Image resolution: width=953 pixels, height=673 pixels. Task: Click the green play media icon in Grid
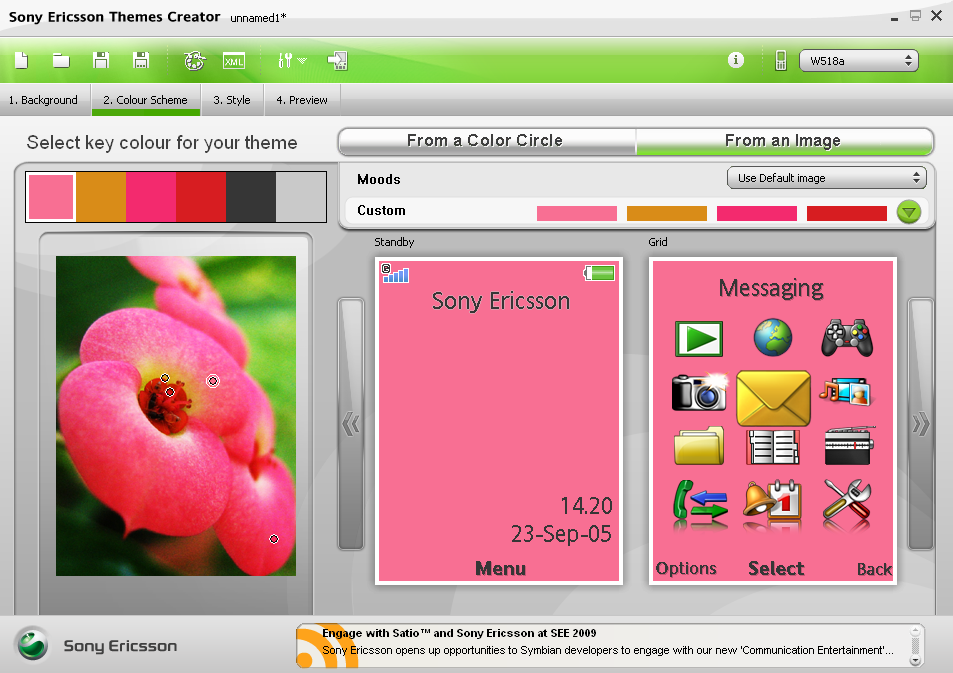point(699,339)
